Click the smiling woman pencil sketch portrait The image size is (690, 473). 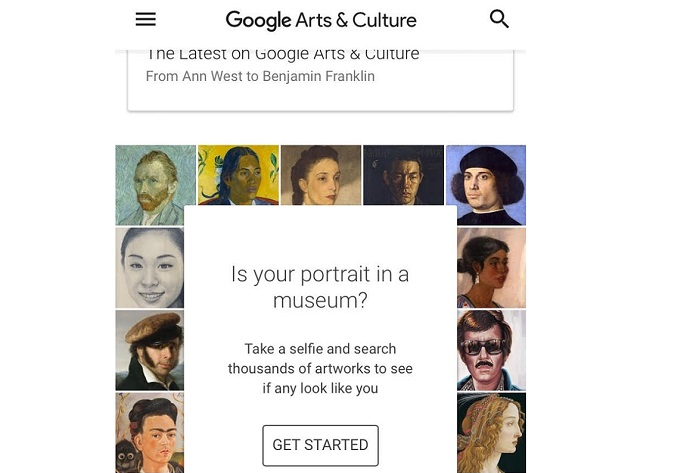click(150, 267)
